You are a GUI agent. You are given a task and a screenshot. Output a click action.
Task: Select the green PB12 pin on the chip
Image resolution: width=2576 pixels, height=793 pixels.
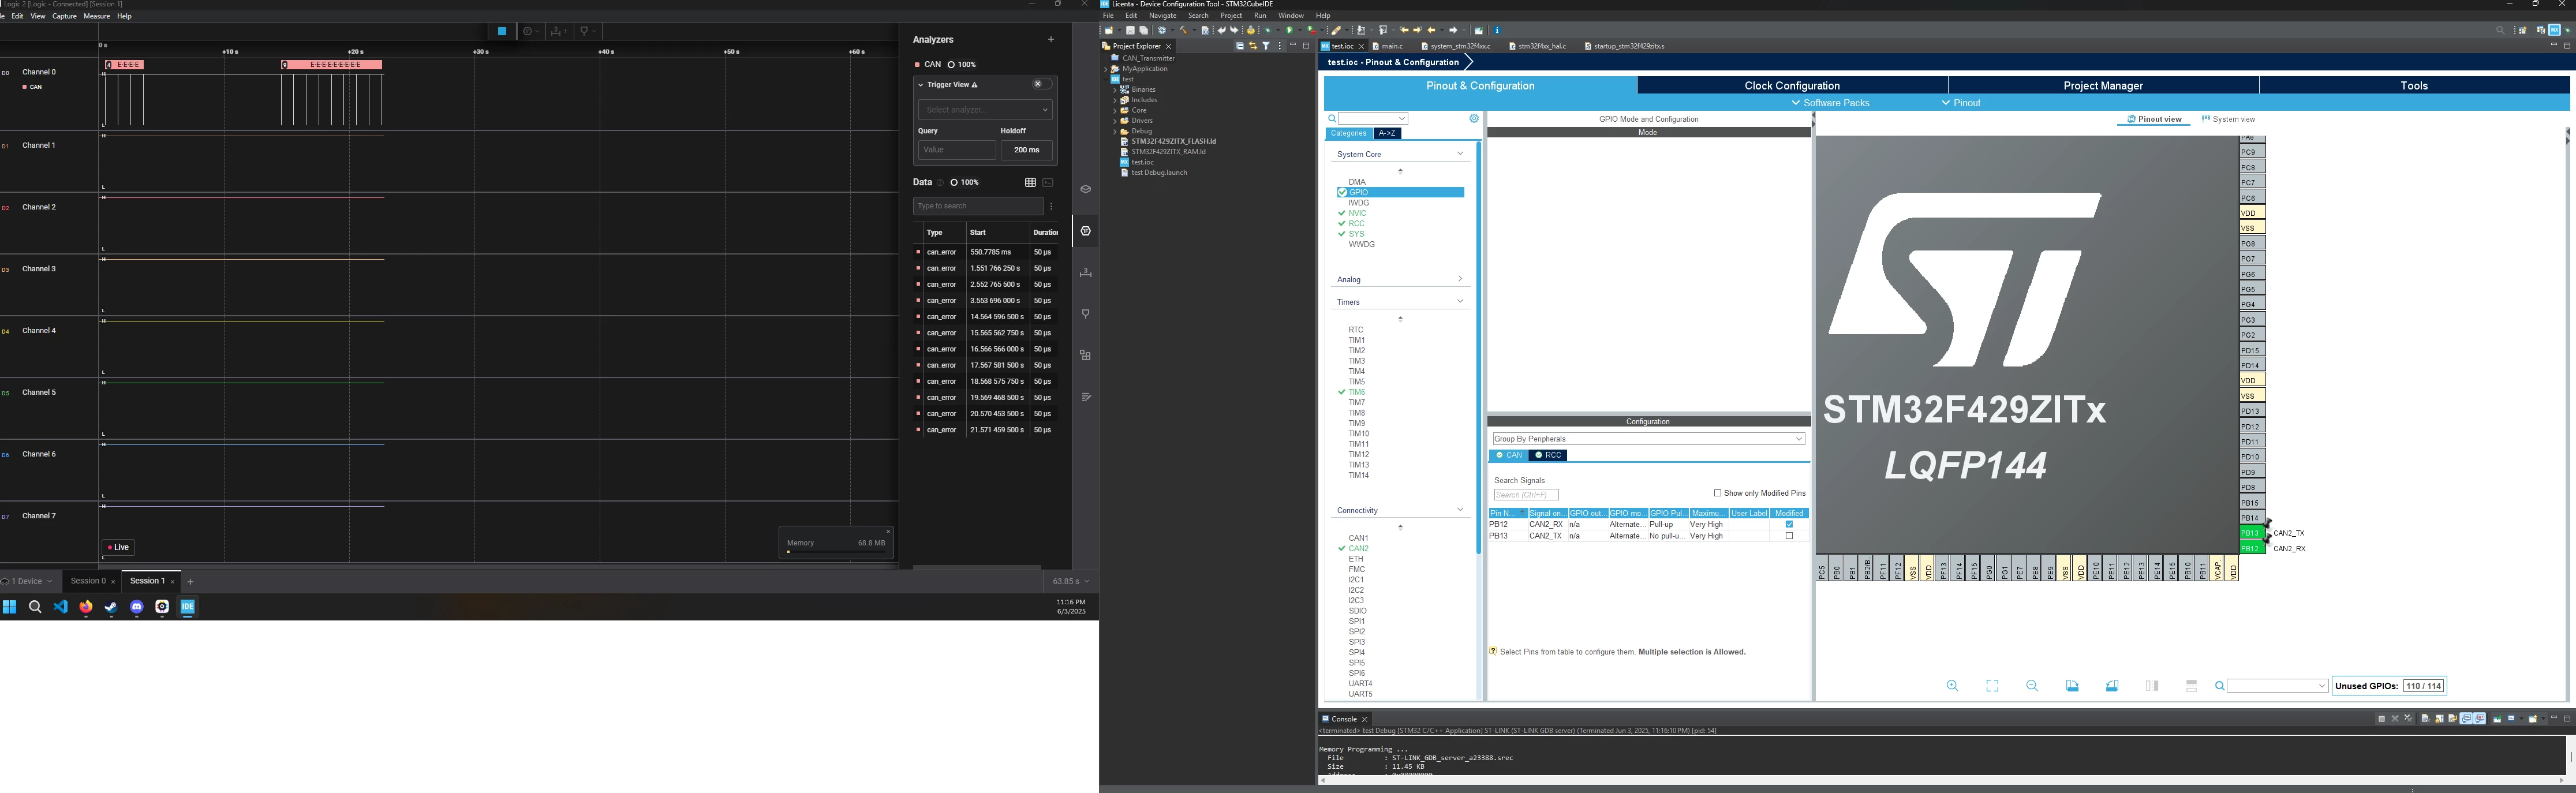pyautogui.click(x=2251, y=548)
